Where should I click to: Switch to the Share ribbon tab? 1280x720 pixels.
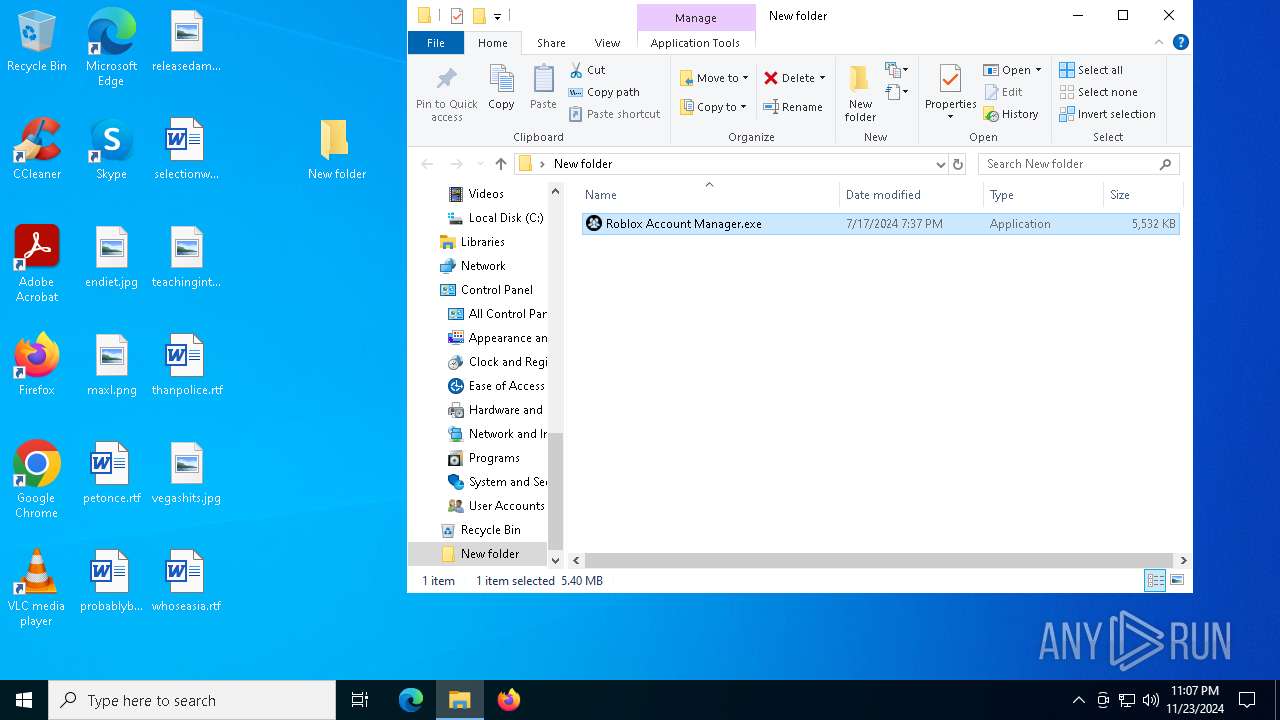551,43
